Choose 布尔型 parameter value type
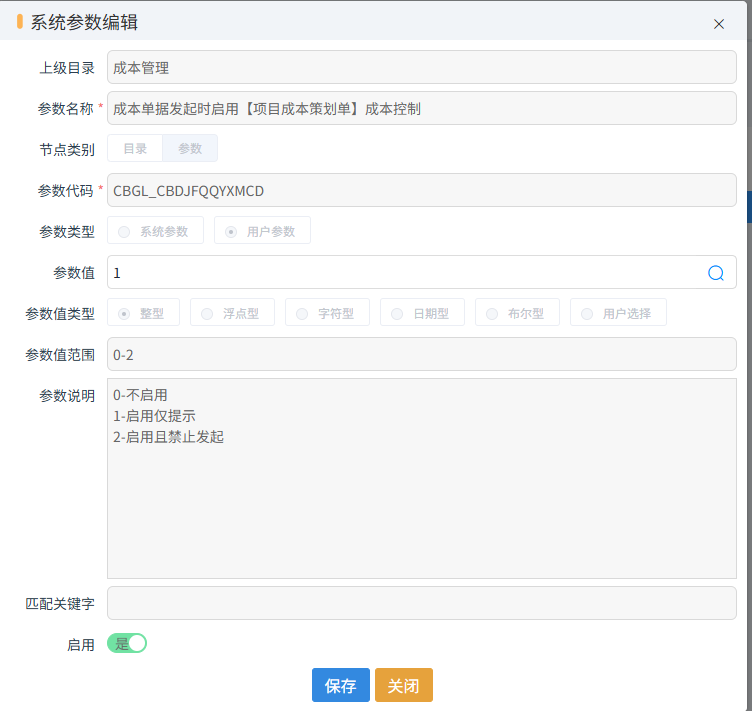The image size is (752, 711). pos(517,313)
